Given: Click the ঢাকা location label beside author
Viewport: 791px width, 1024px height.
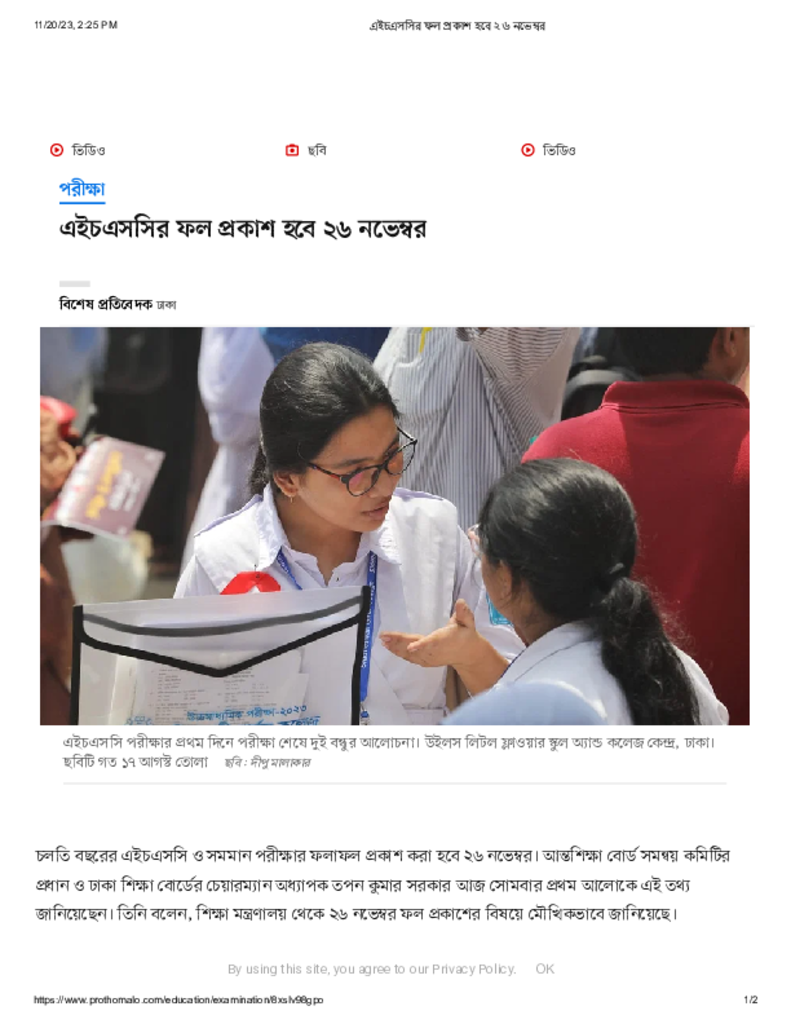Looking at the screenshot, I should (167, 305).
